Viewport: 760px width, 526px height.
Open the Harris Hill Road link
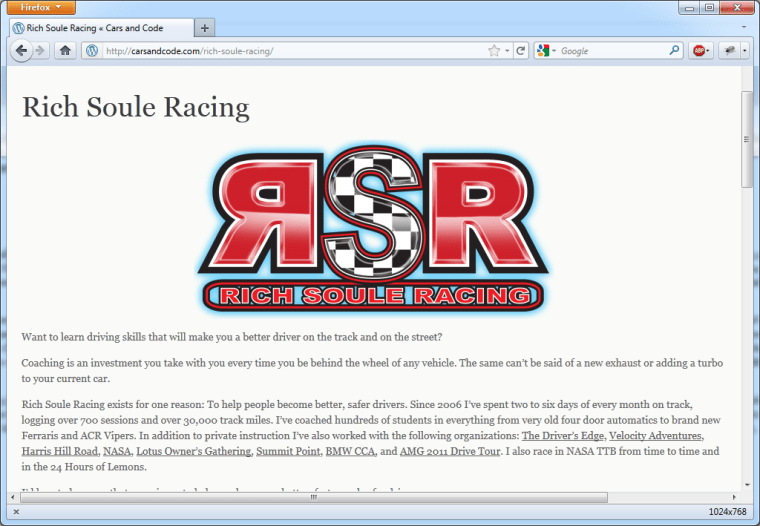click(60, 451)
